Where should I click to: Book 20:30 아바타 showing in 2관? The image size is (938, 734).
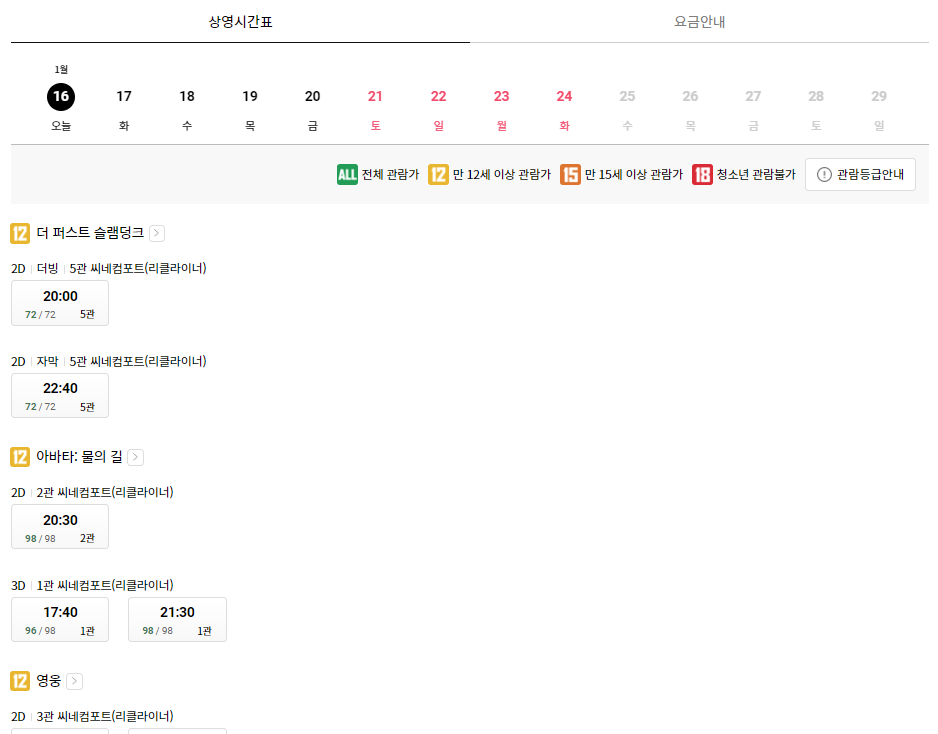[60, 526]
